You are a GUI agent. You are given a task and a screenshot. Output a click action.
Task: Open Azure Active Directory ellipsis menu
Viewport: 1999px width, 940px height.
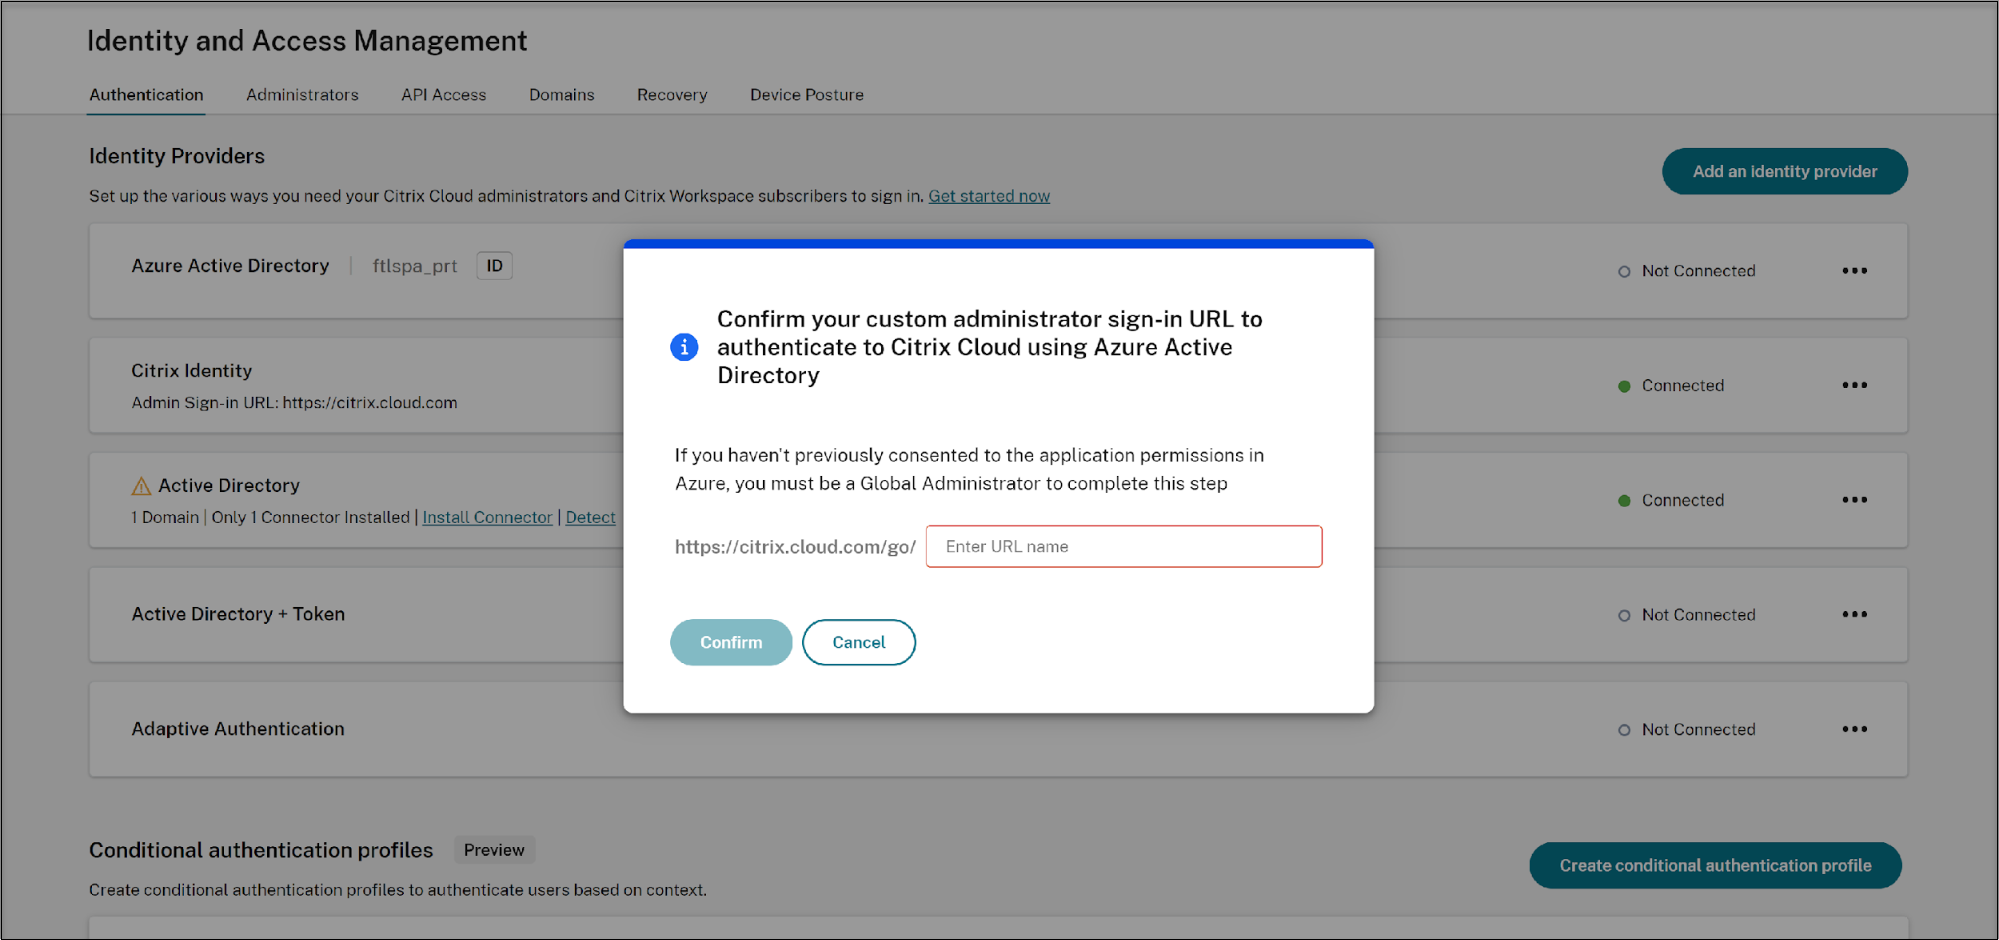point(1854,271)
